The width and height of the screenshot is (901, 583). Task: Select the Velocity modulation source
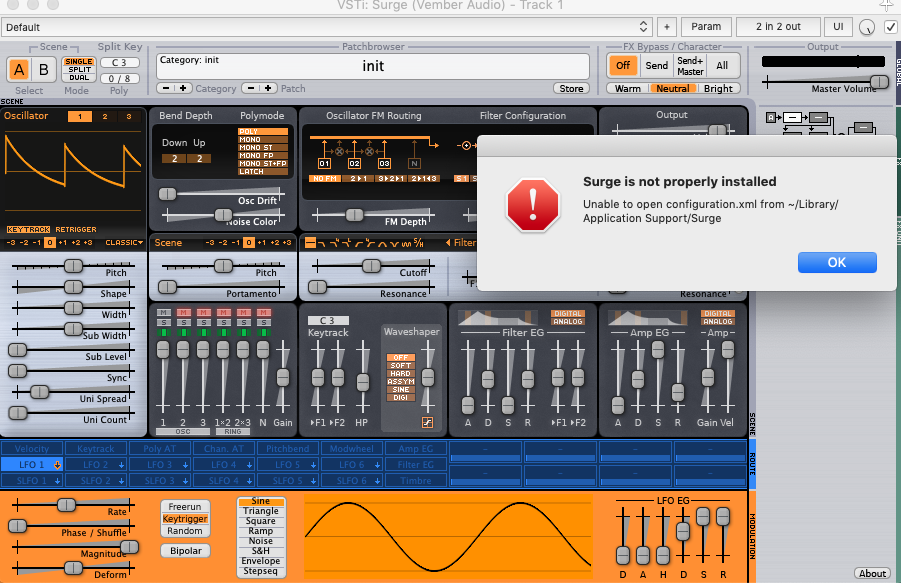32,449
